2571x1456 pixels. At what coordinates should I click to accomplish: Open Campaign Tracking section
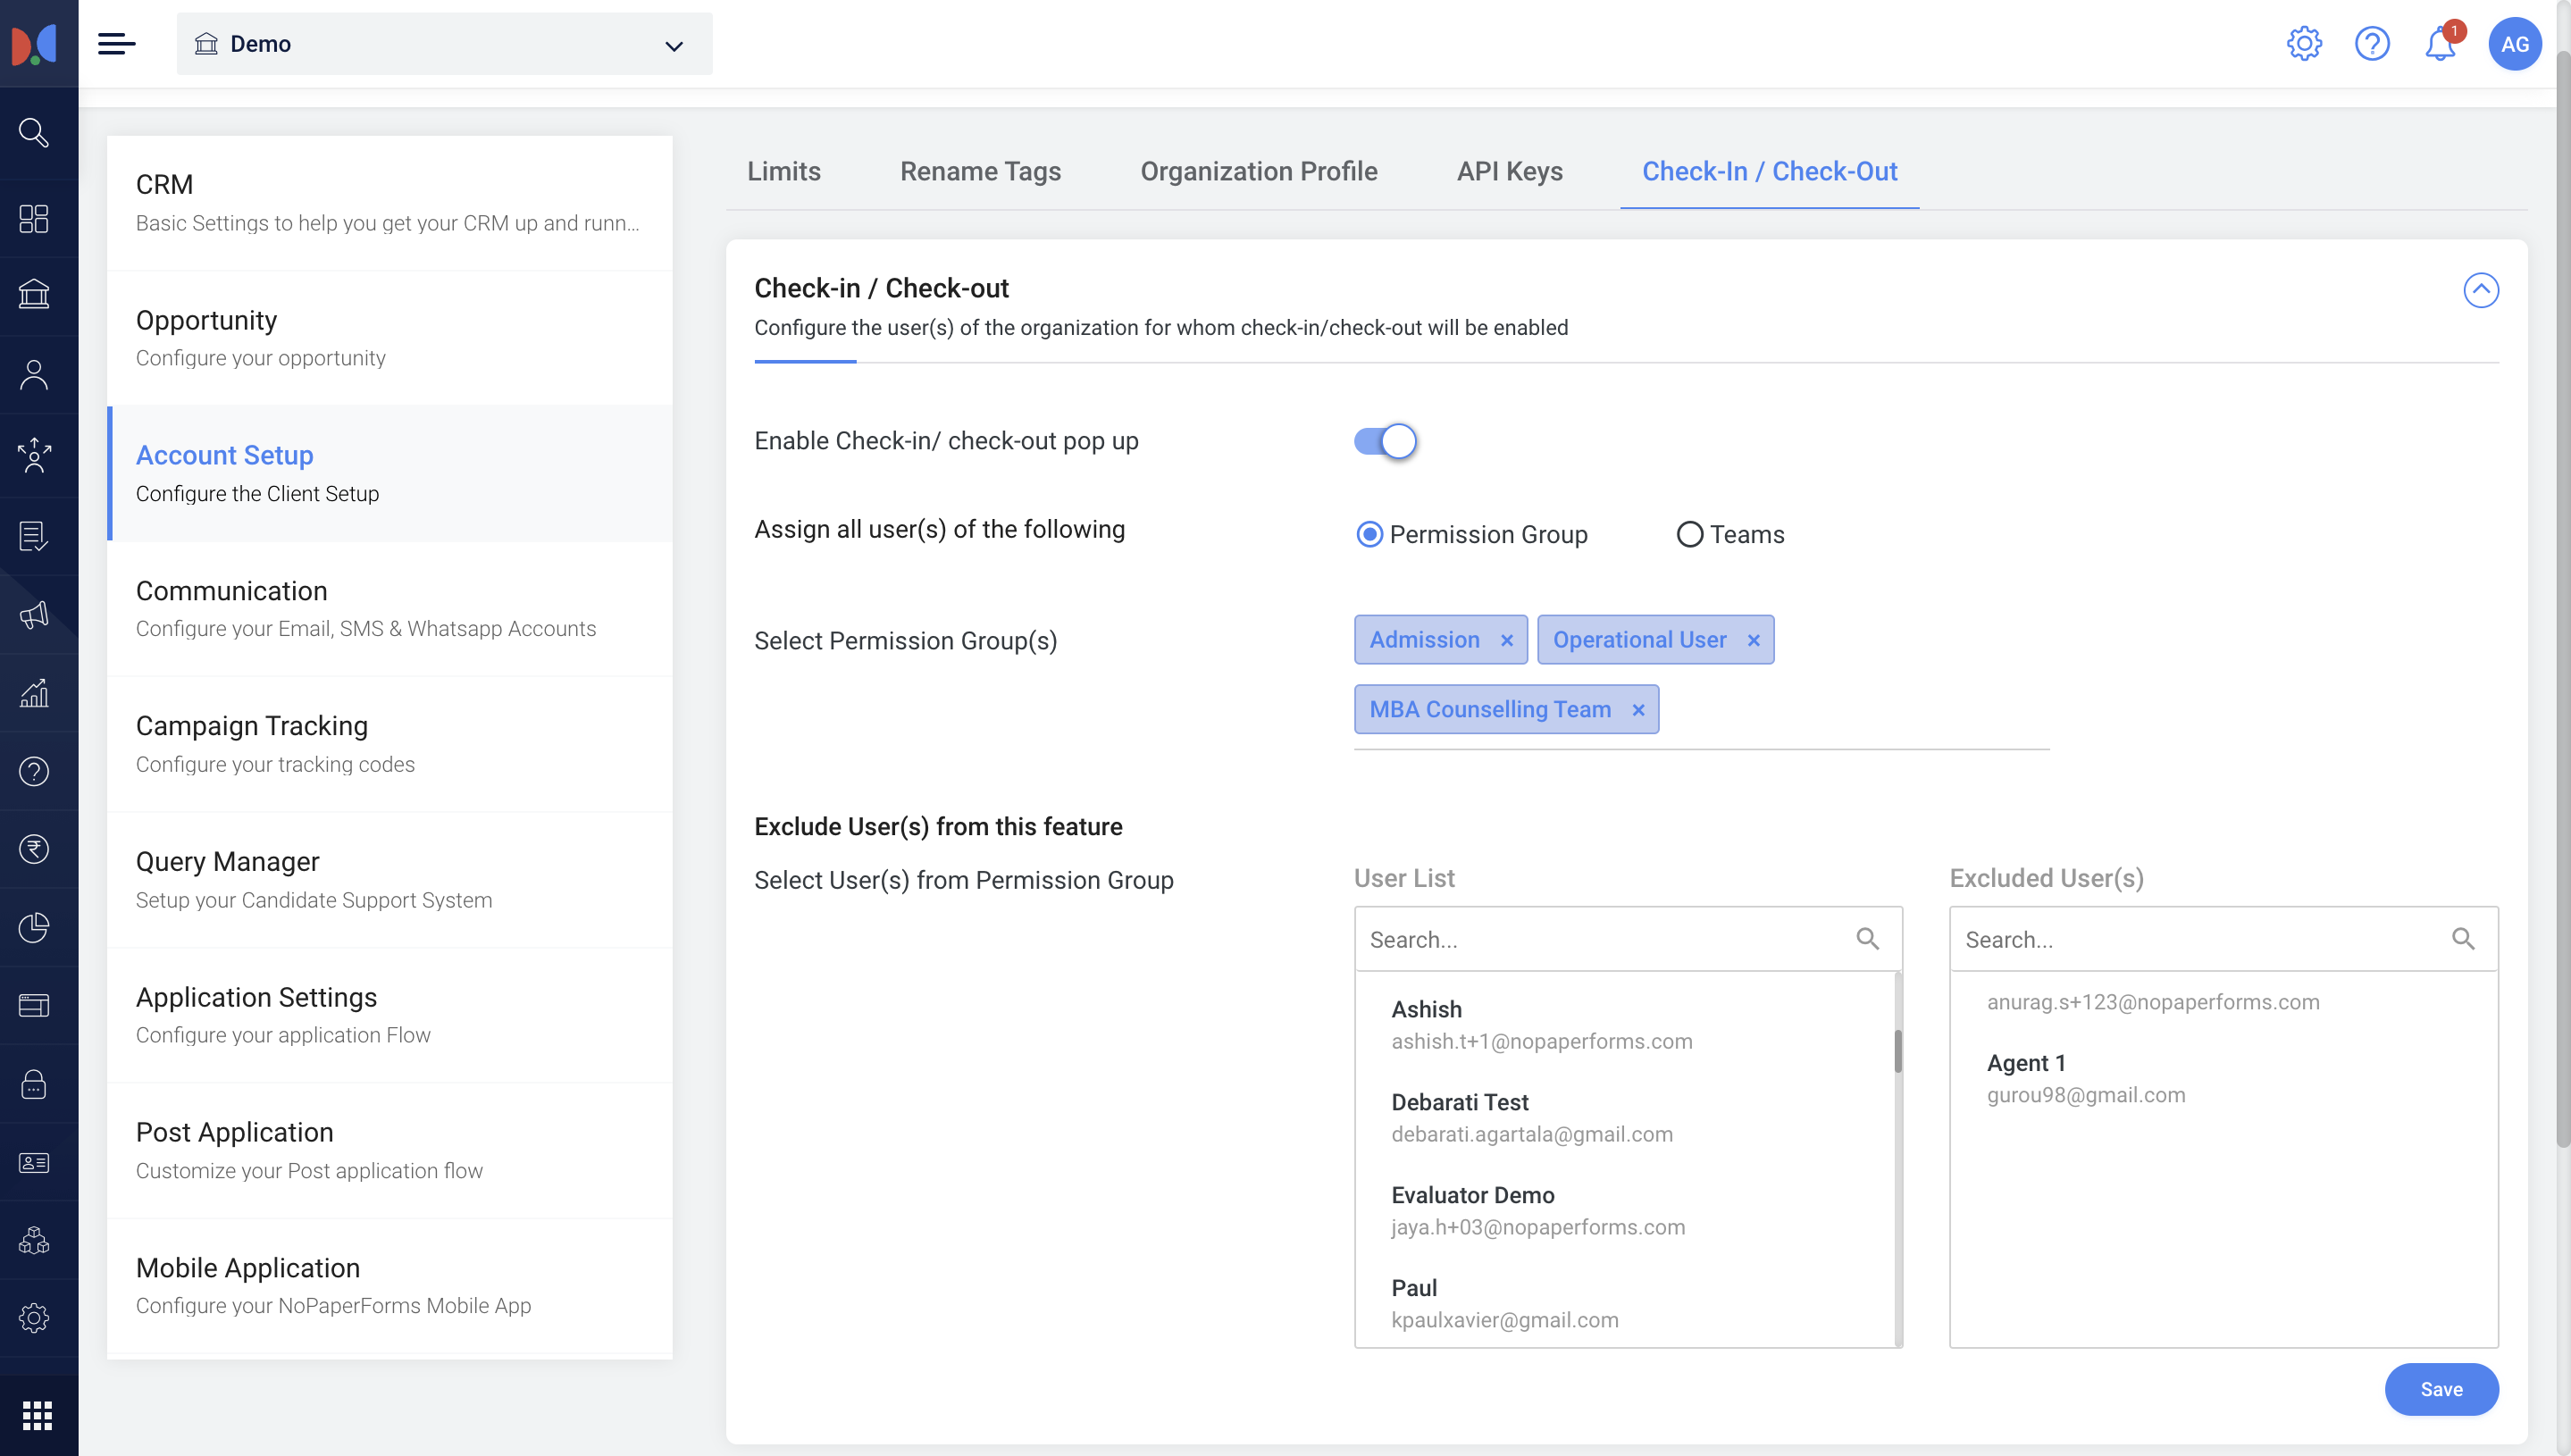pos(389,744)
